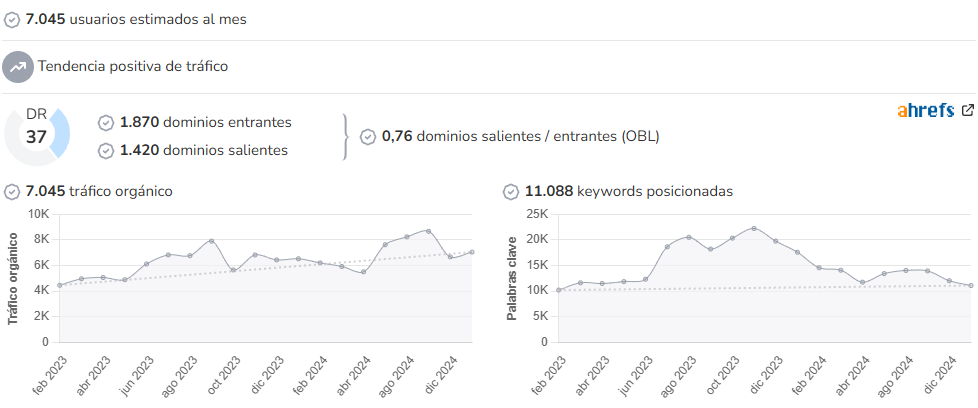Click last data point of organic traffic chart

pyautogui.click(x=472, y=252)
